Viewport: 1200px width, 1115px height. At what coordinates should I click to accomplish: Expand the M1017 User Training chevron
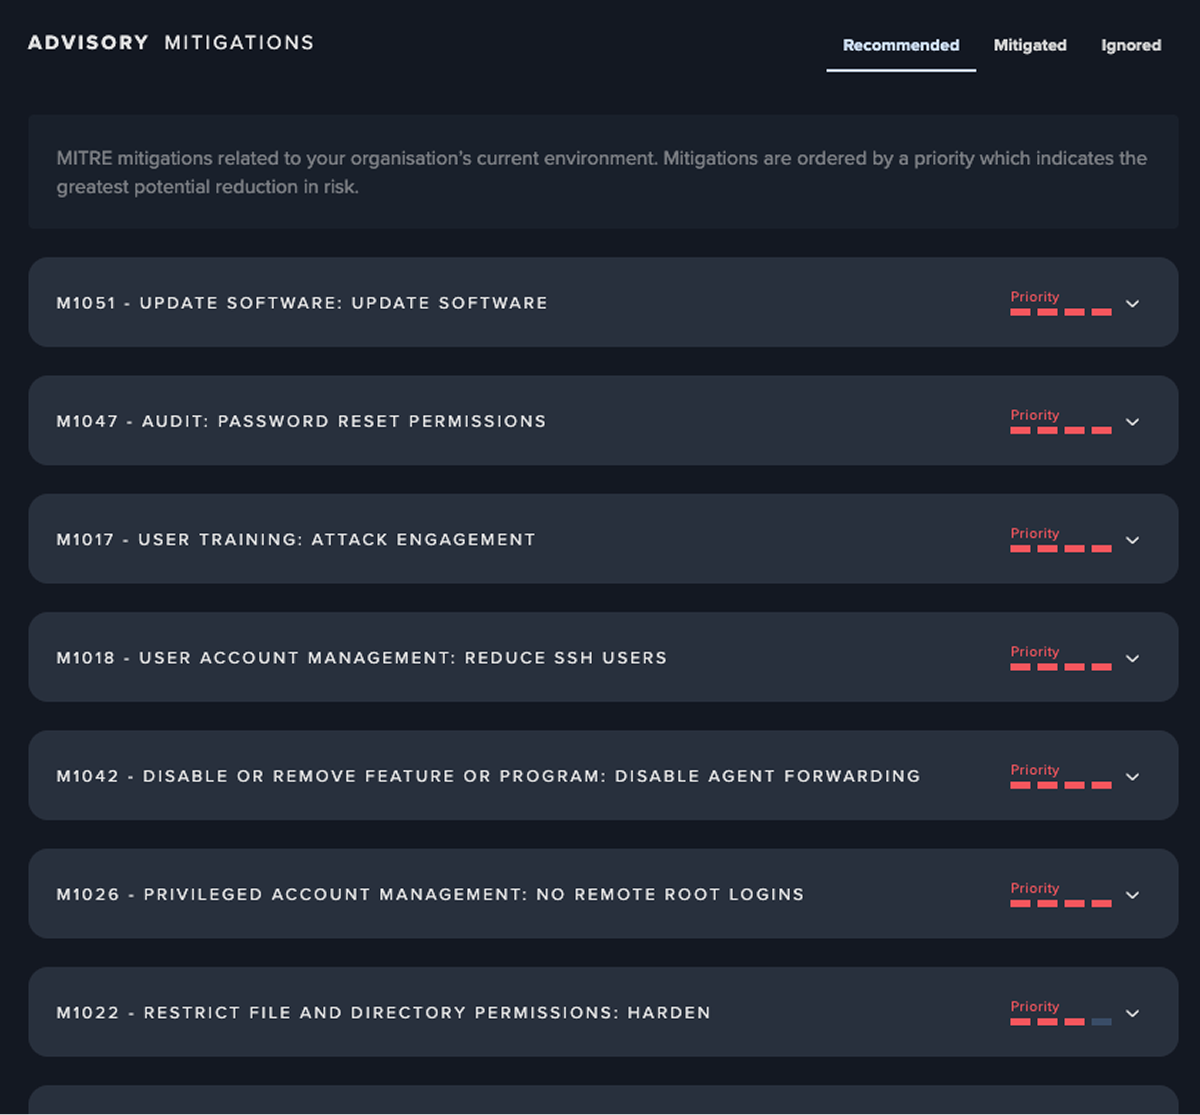click(1132, 540)
